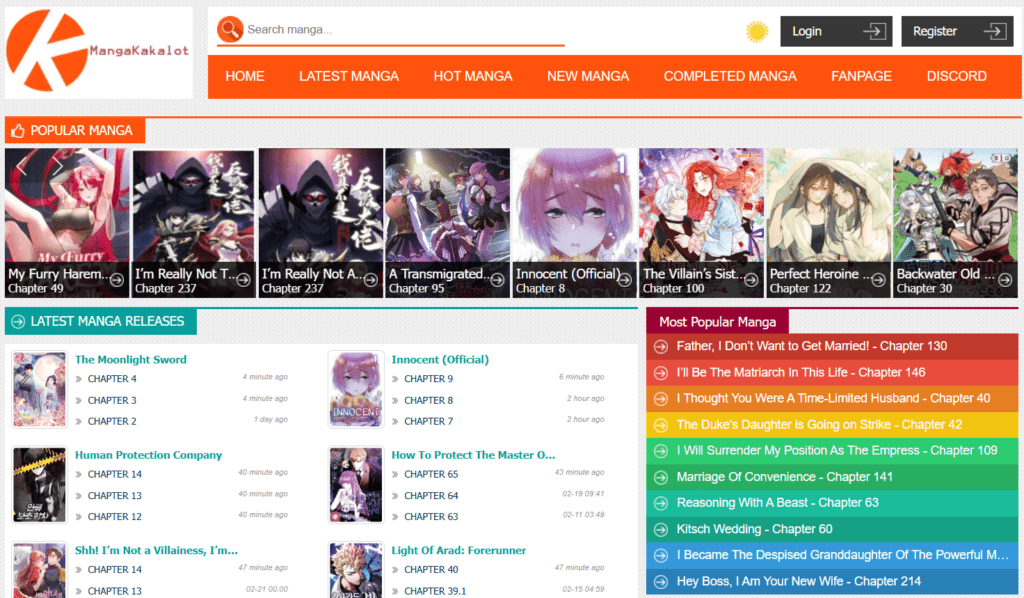Open the HOT MANGA menu item

click(473, 76)
